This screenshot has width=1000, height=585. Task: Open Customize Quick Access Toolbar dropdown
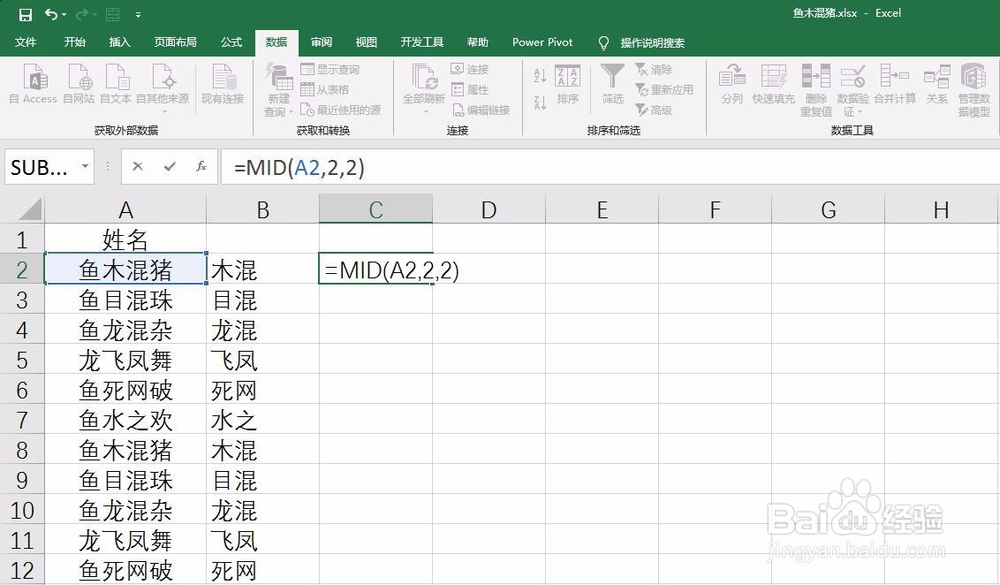138,15
